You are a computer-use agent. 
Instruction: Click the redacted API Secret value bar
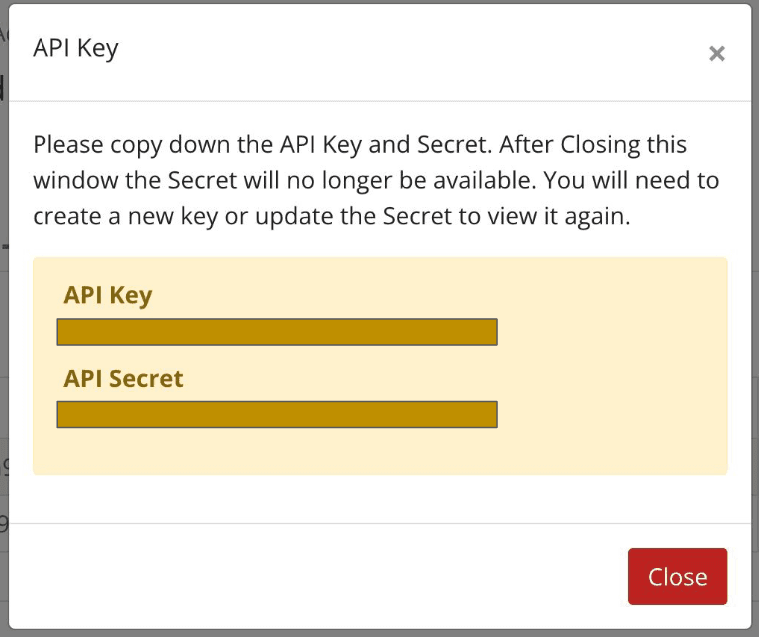point(277,414)
